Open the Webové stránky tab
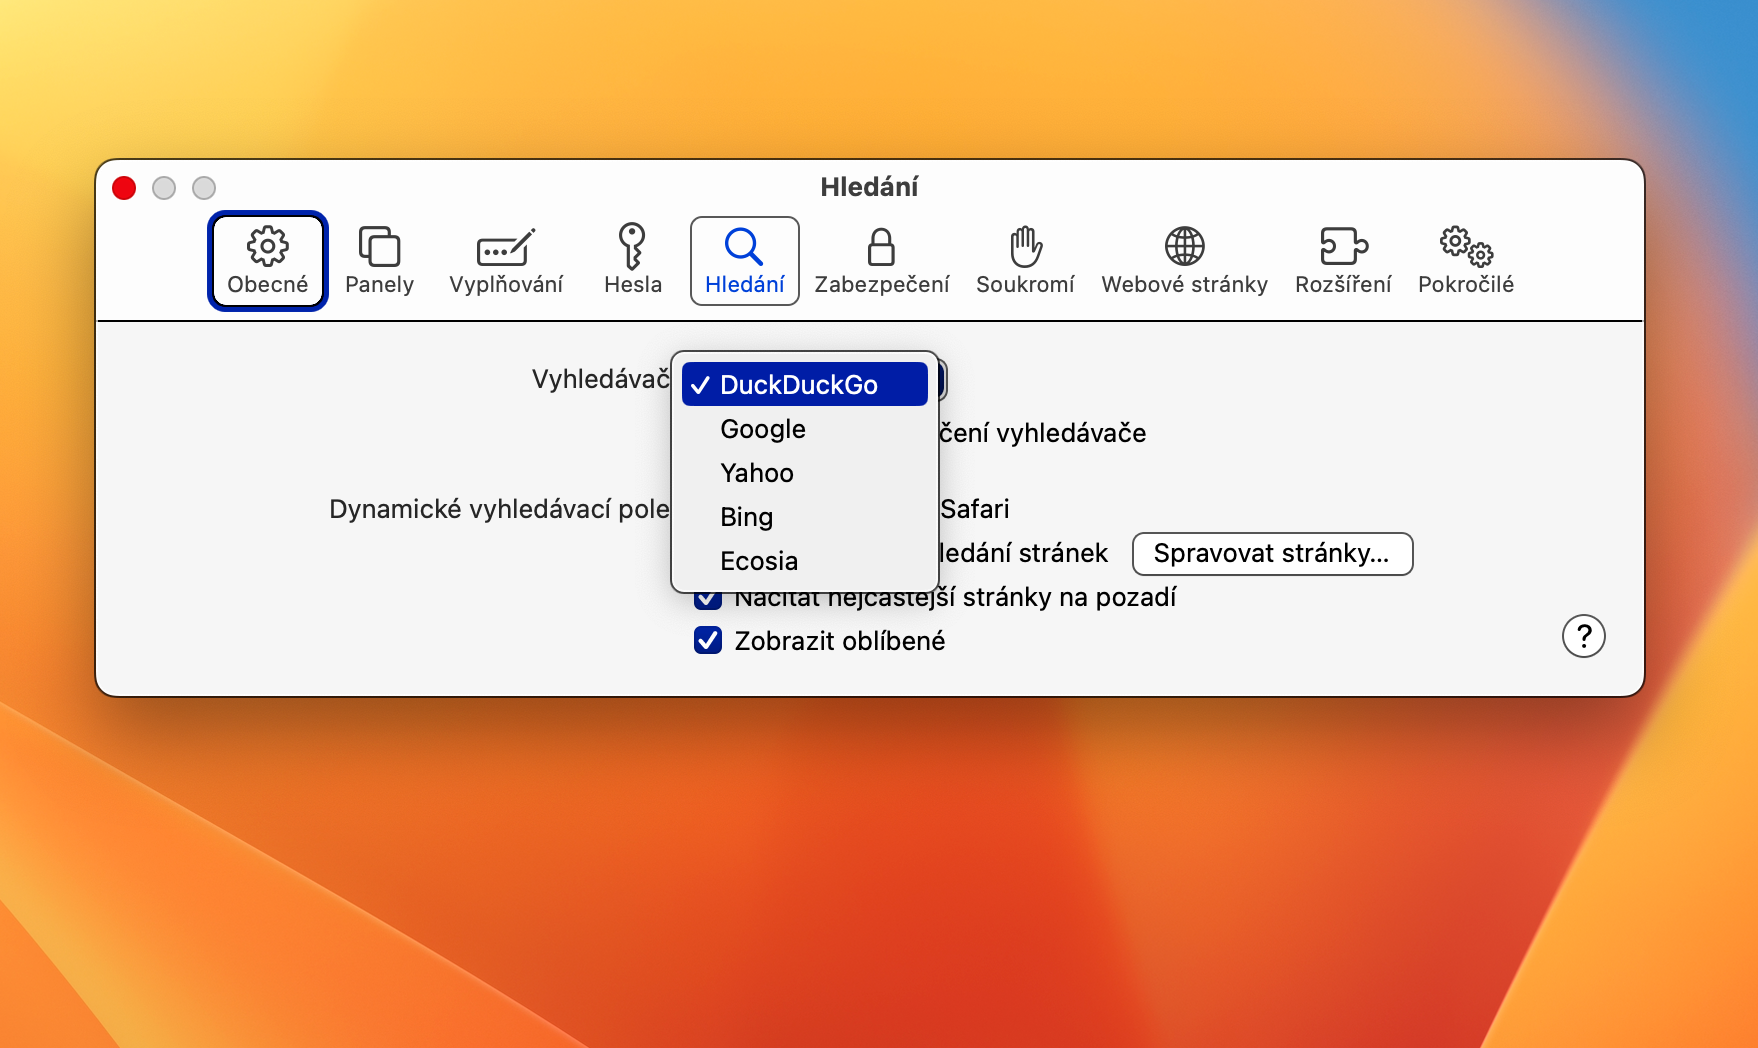The width and height of the screenshot is (1758, 1048). pyautogui.click(x=1185, y=261)
